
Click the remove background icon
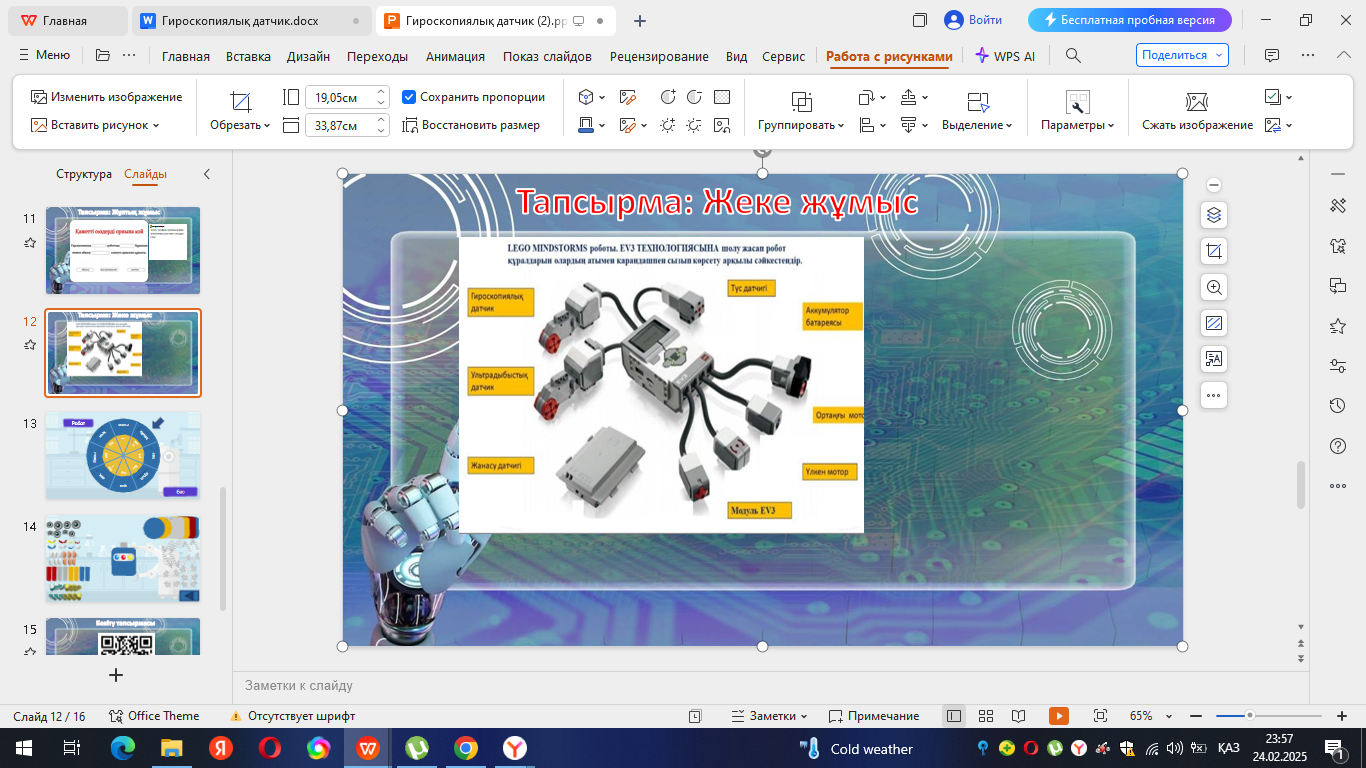pos(628,97)
